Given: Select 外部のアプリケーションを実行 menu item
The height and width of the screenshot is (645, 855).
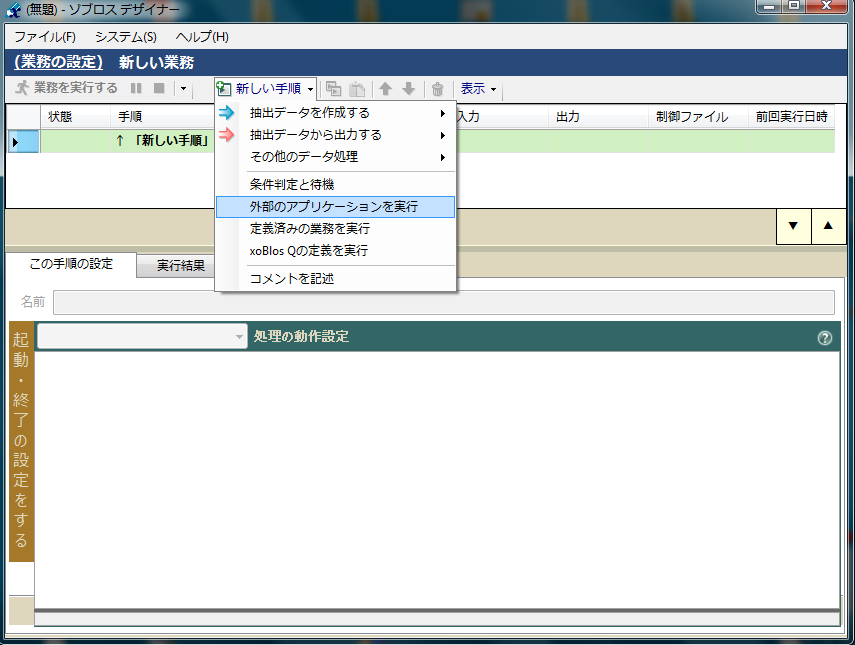Looking at the screenshot, I should [336, 207].
